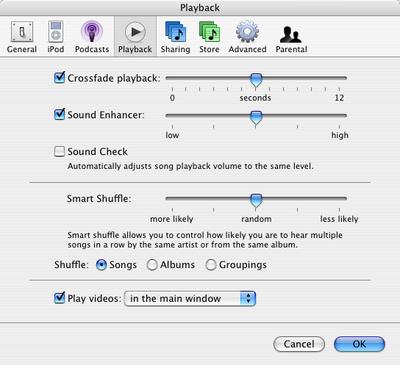
Task: Disable the Crossfade playback checkbox
Action: 59,78
